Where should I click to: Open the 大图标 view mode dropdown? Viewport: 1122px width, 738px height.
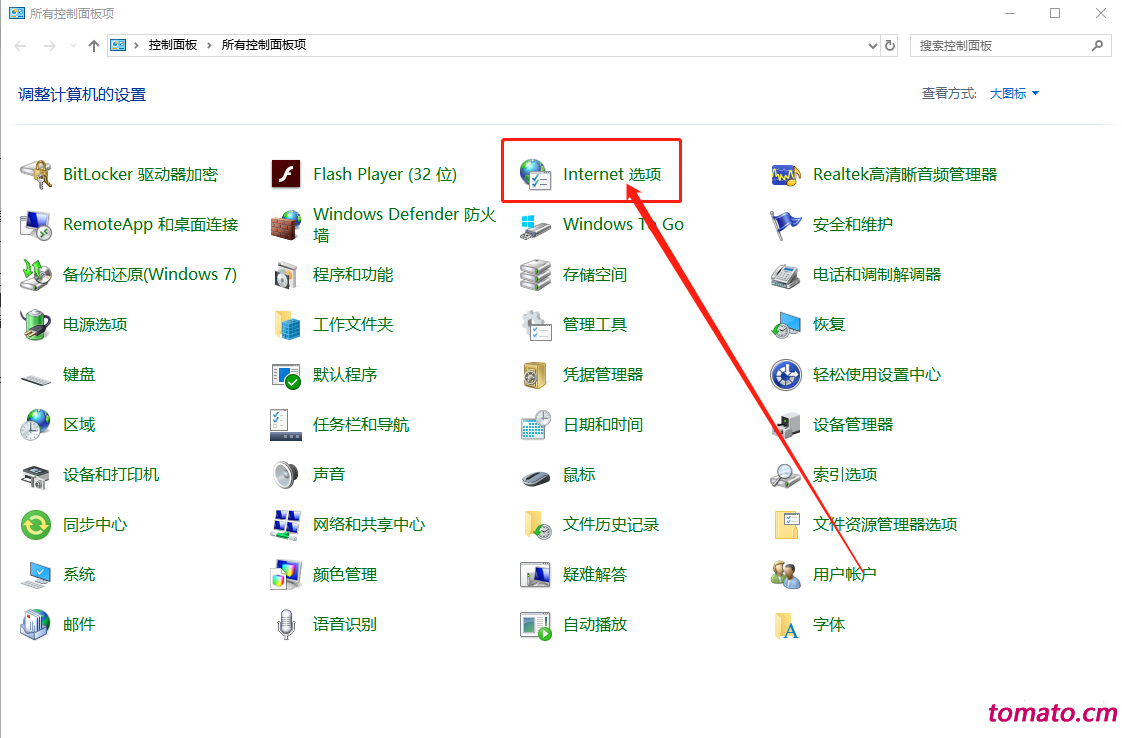pos(1014,94)
